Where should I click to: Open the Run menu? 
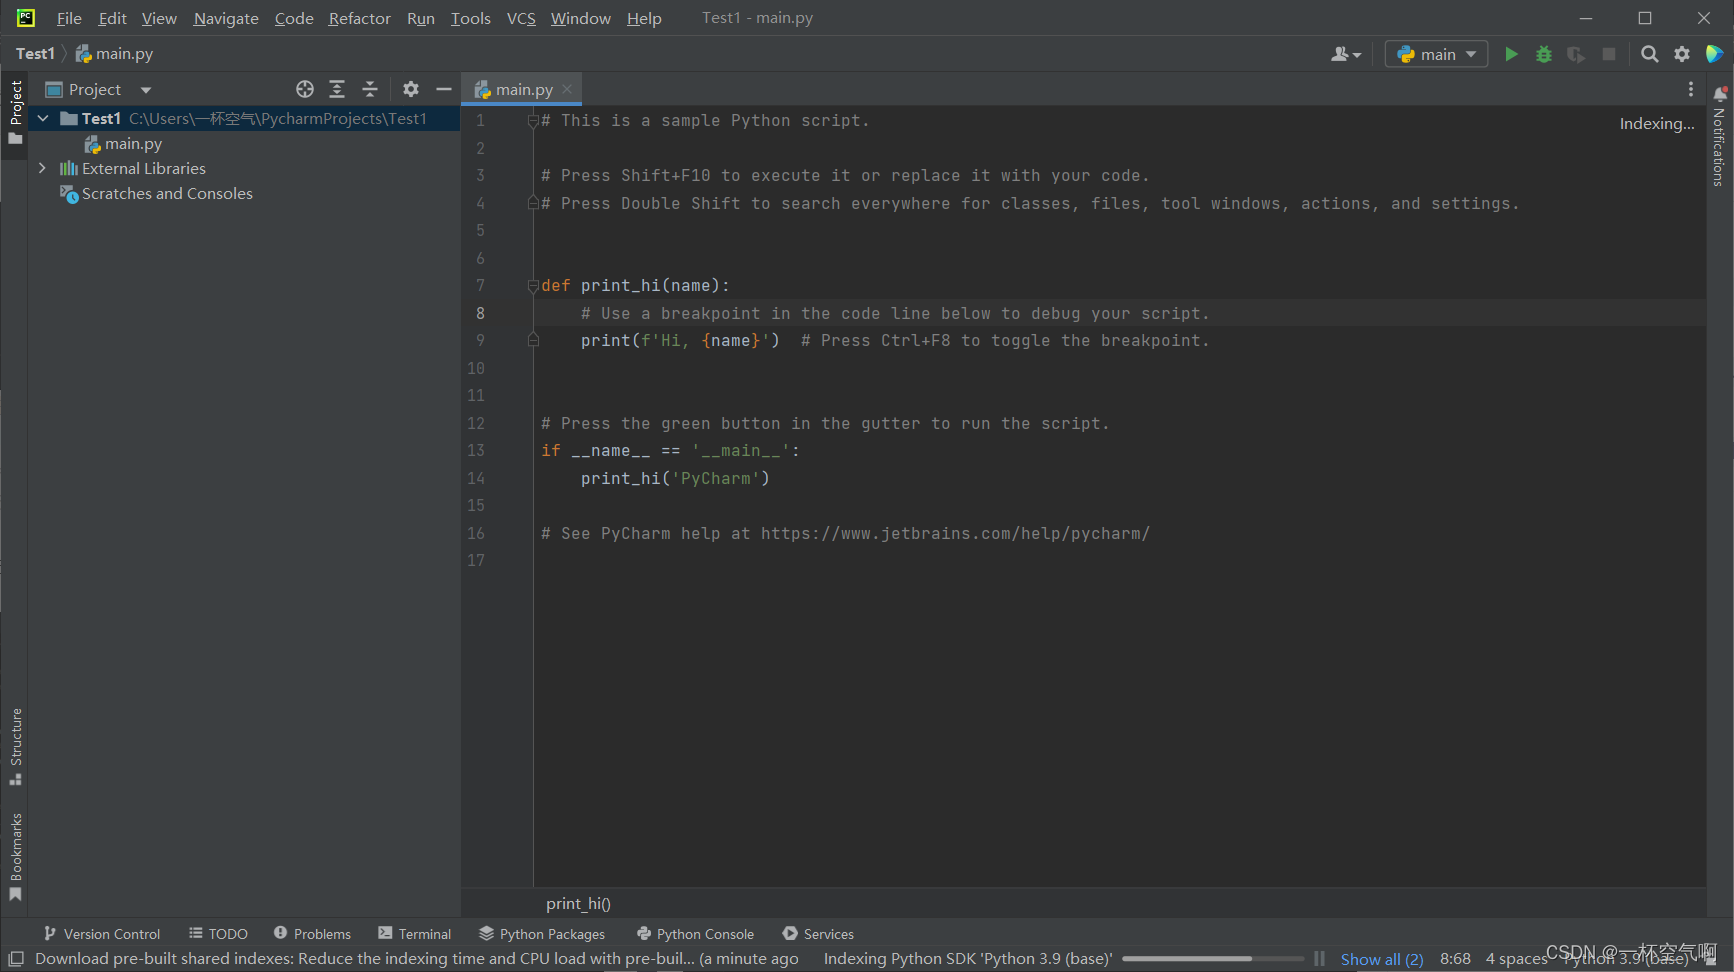click(421, 18)
